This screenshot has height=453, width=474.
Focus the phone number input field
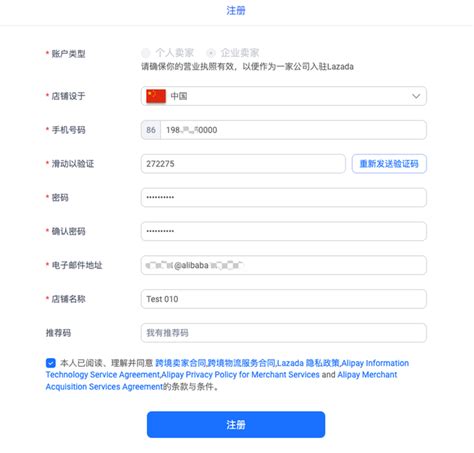pos(293,130)
